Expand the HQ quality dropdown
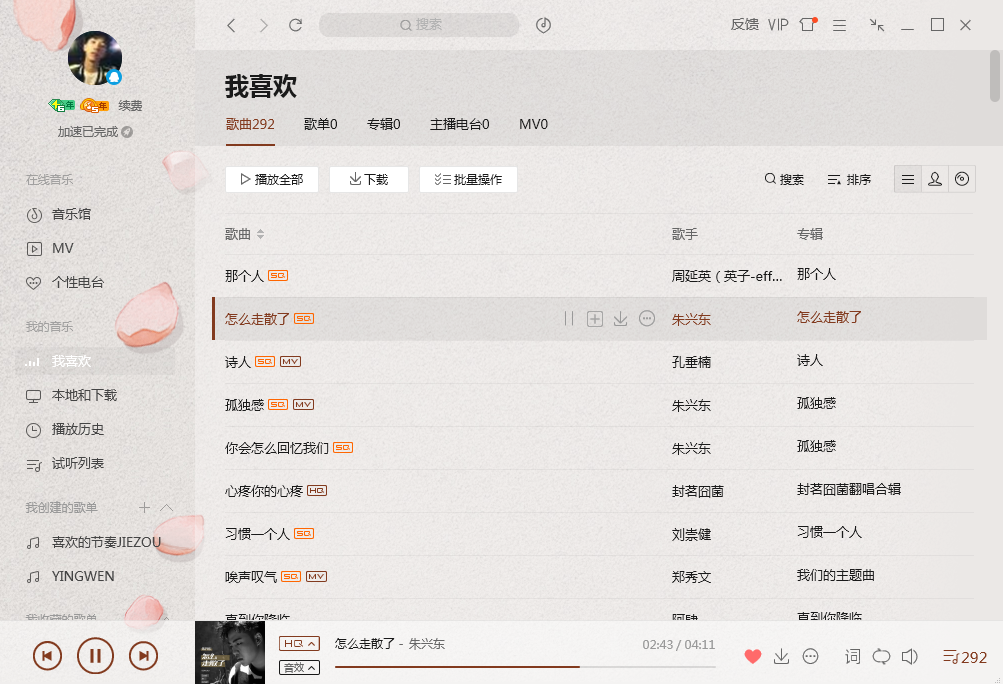Image resolution: width=1003 pixels, height=684 pixels. pyautogui.click(x=299, y=643)
